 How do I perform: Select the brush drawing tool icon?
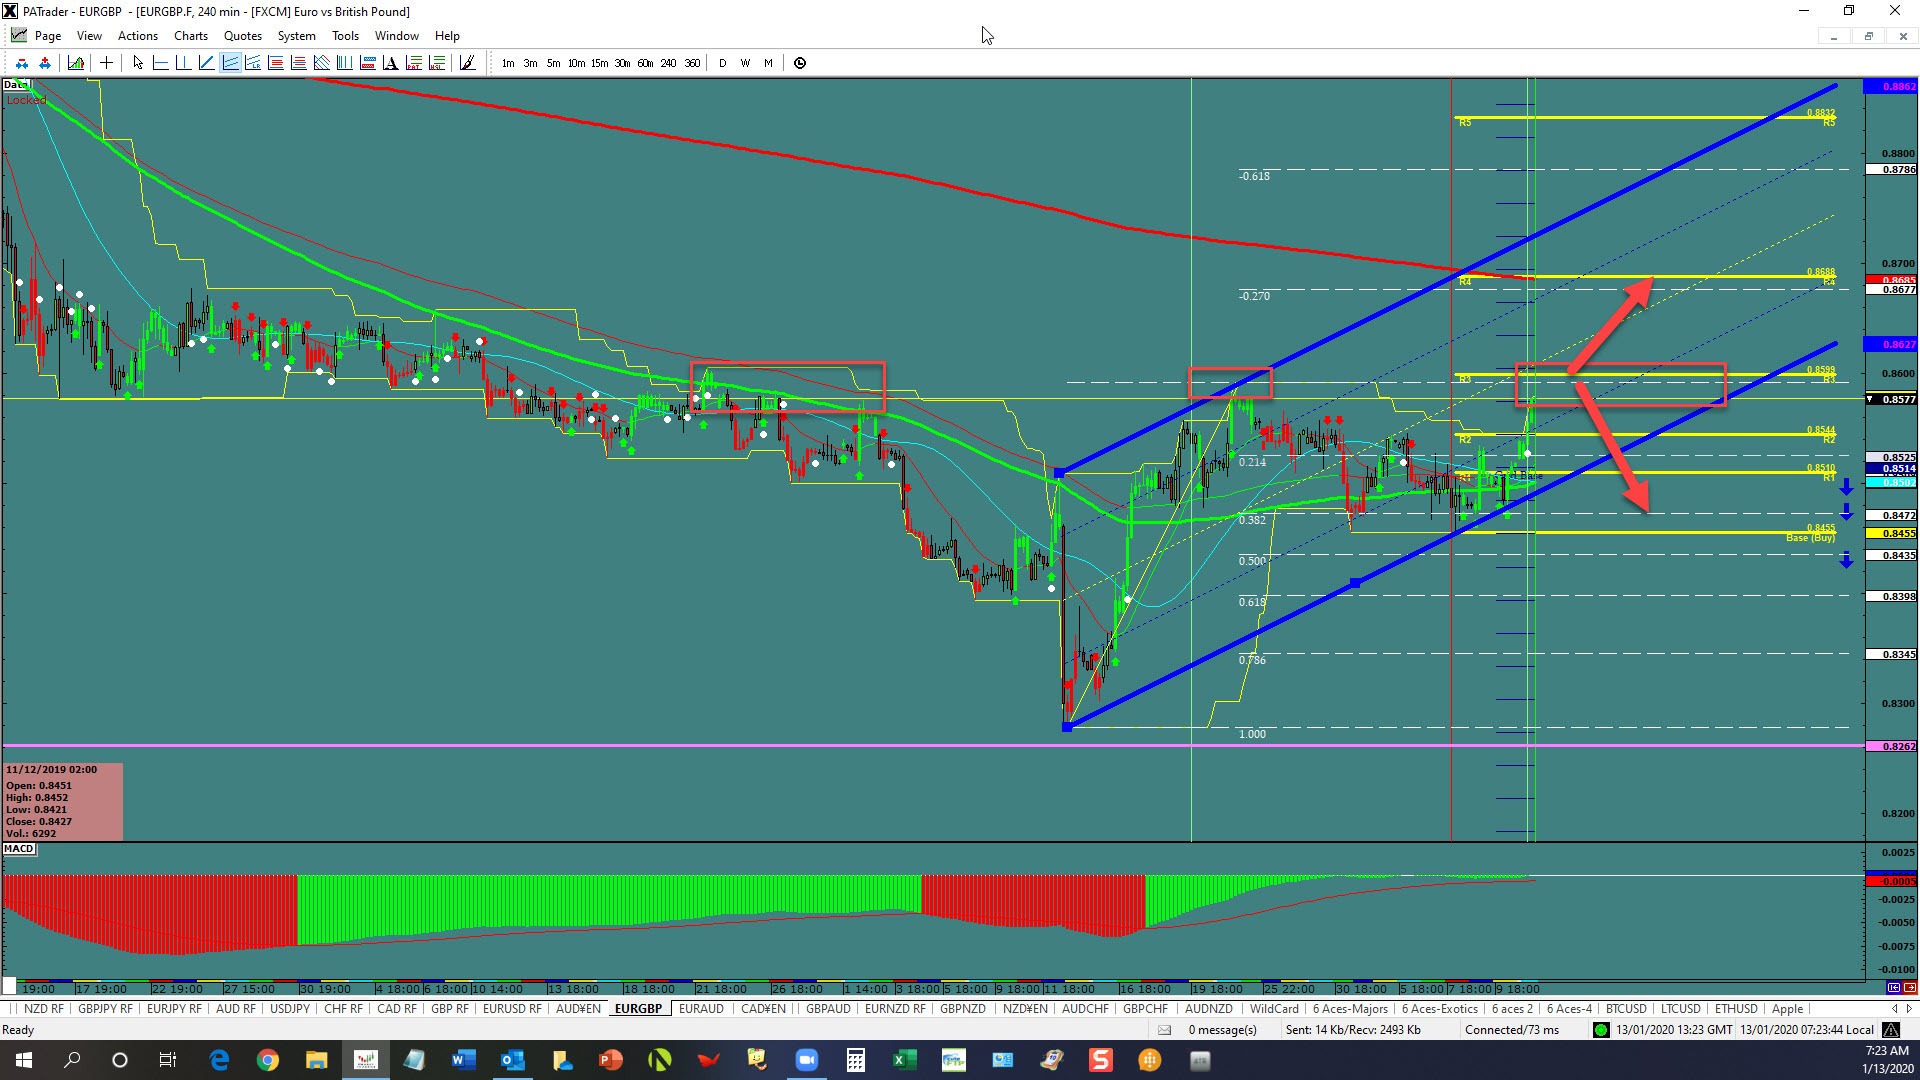tap(467, 63)
